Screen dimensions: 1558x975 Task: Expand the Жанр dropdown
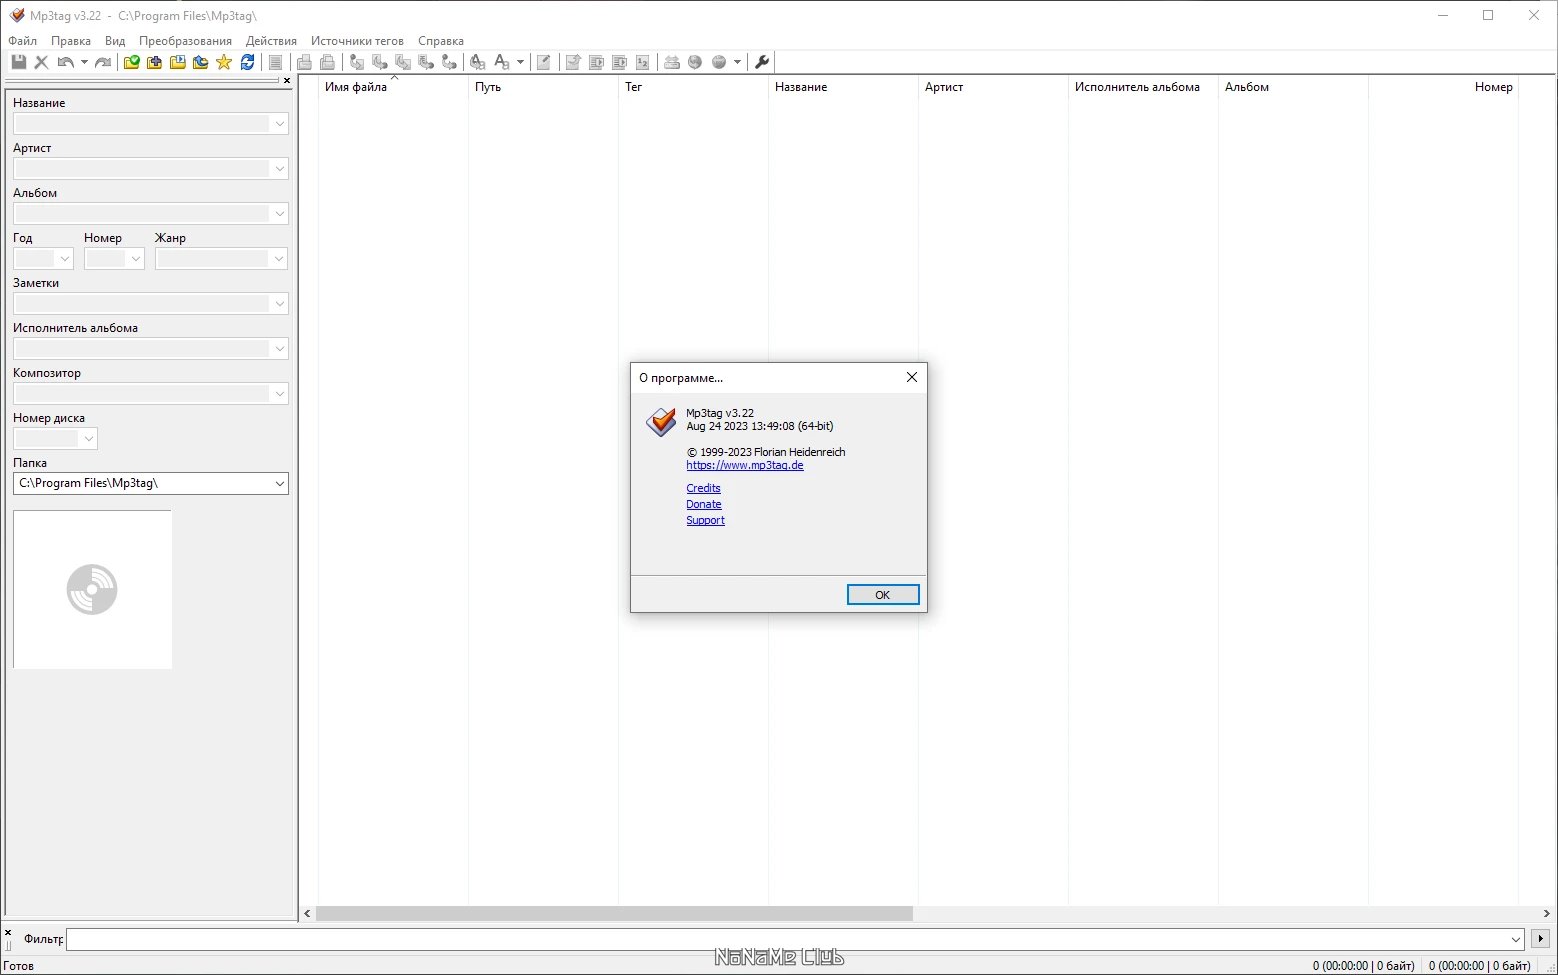tap(279, 258)
